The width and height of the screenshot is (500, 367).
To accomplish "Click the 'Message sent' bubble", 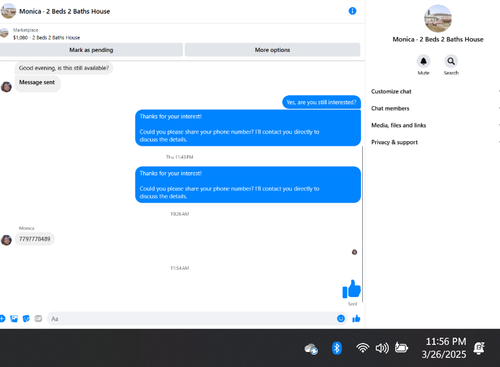I will (x=37, y=83).
